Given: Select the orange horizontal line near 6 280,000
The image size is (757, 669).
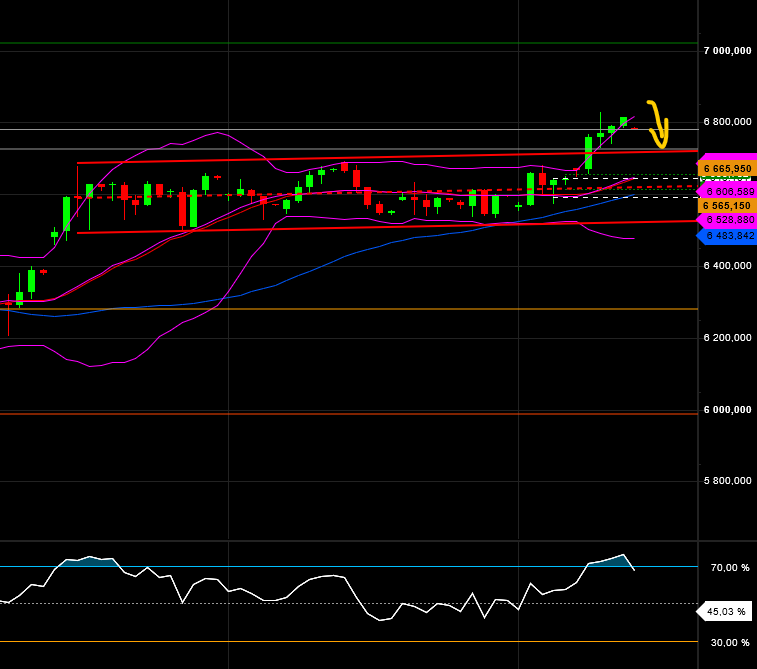Looking at the screenshot, I should 349,309.
